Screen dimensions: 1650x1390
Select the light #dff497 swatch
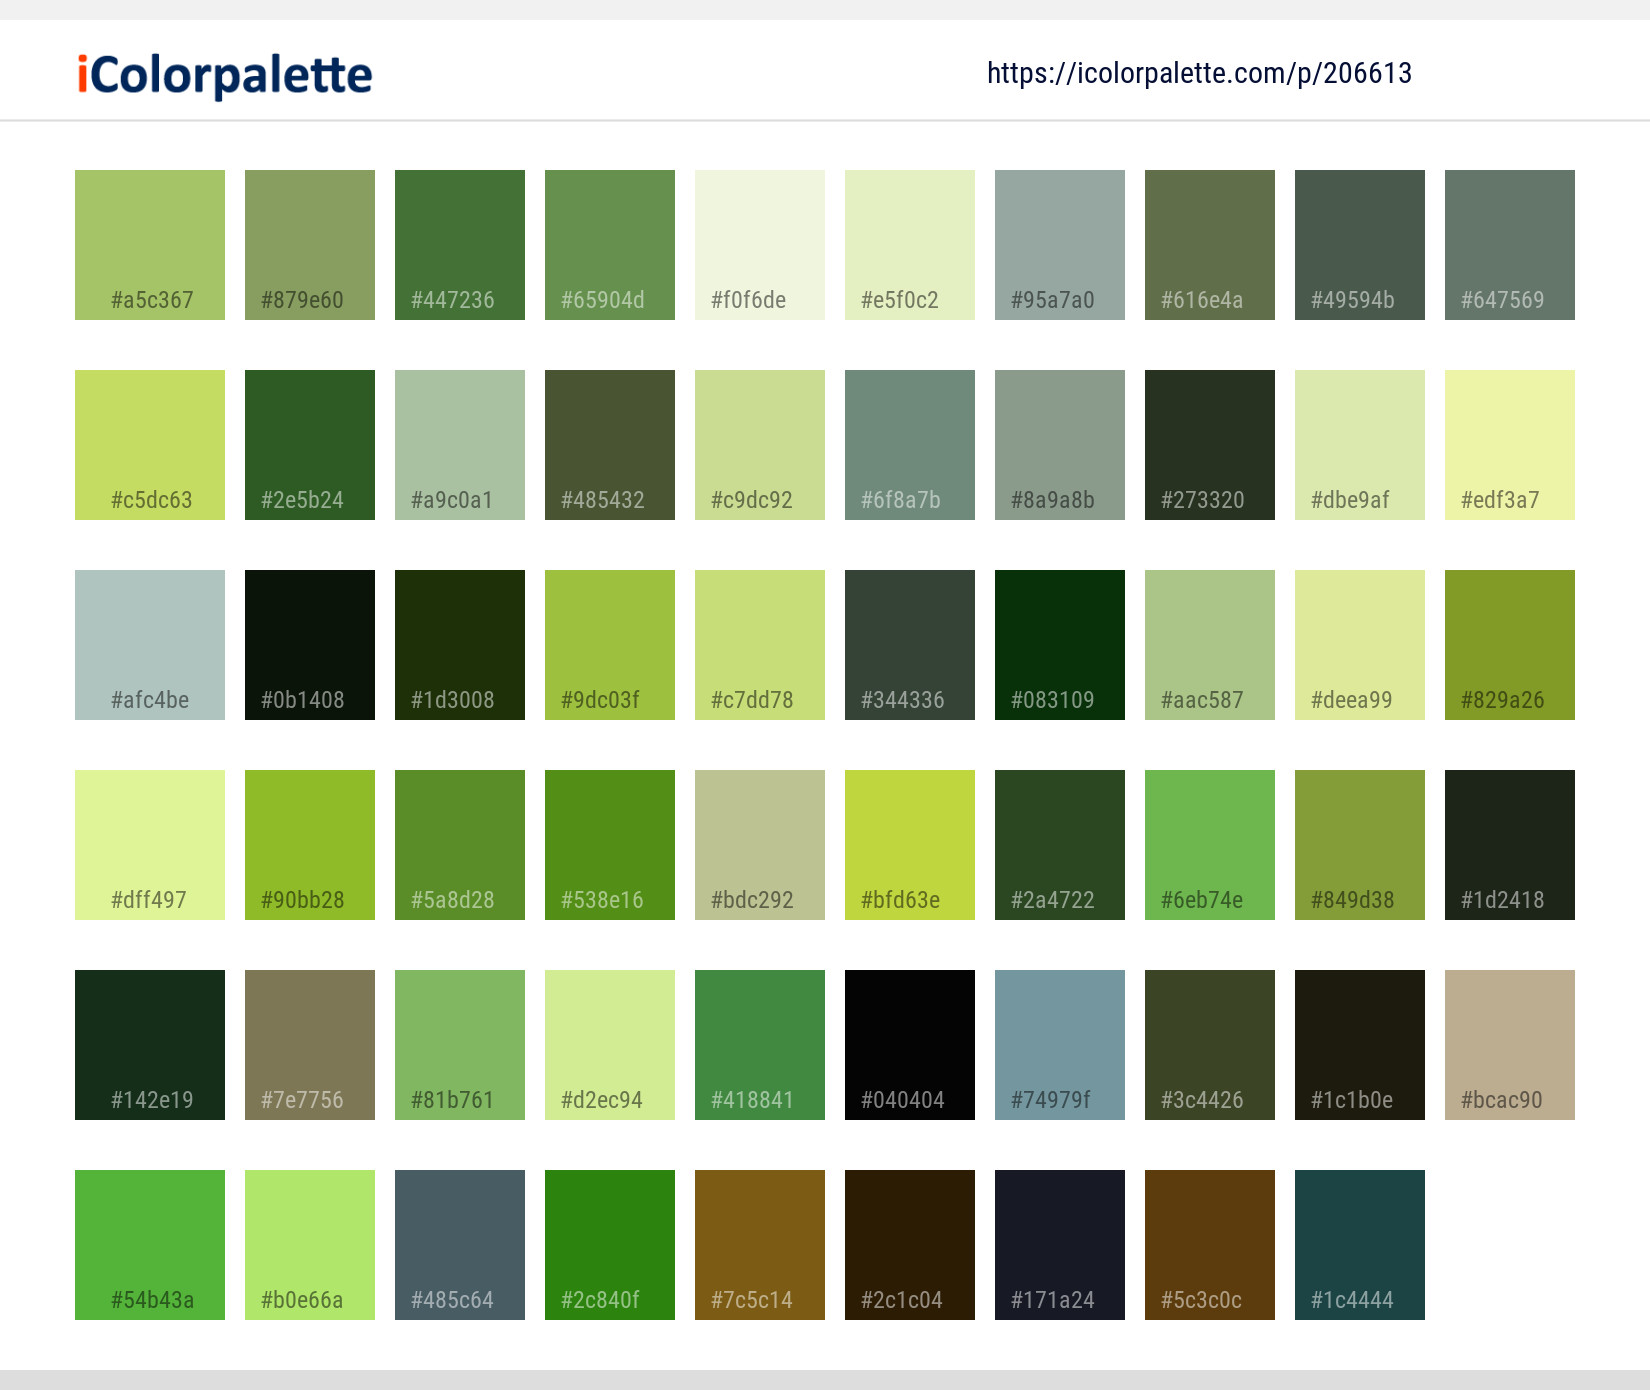(150, 845)
